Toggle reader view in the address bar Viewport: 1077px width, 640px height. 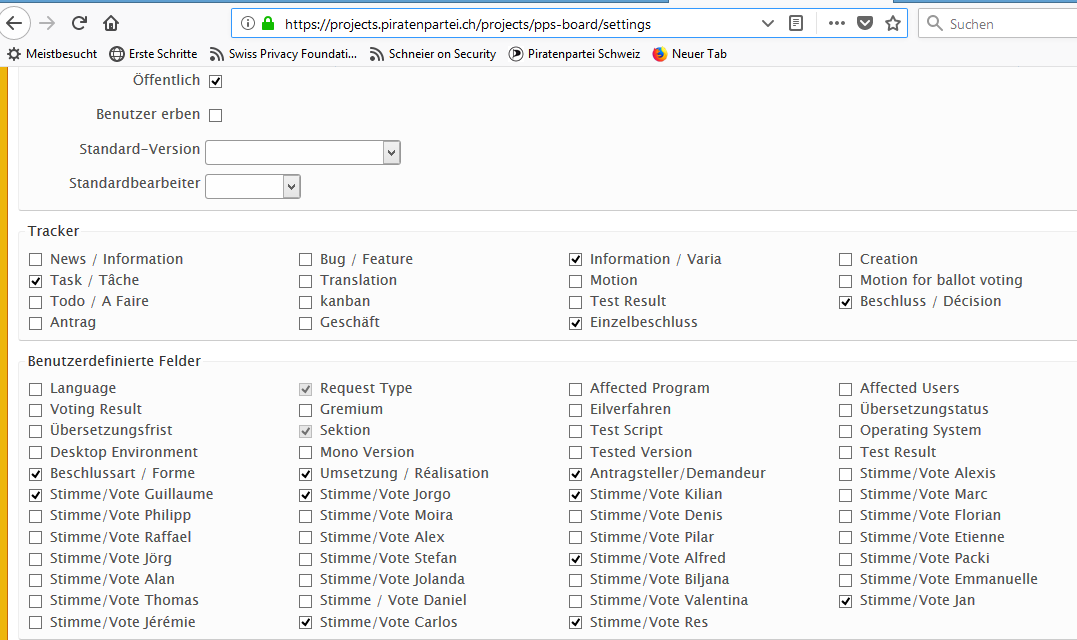[796, 23]
